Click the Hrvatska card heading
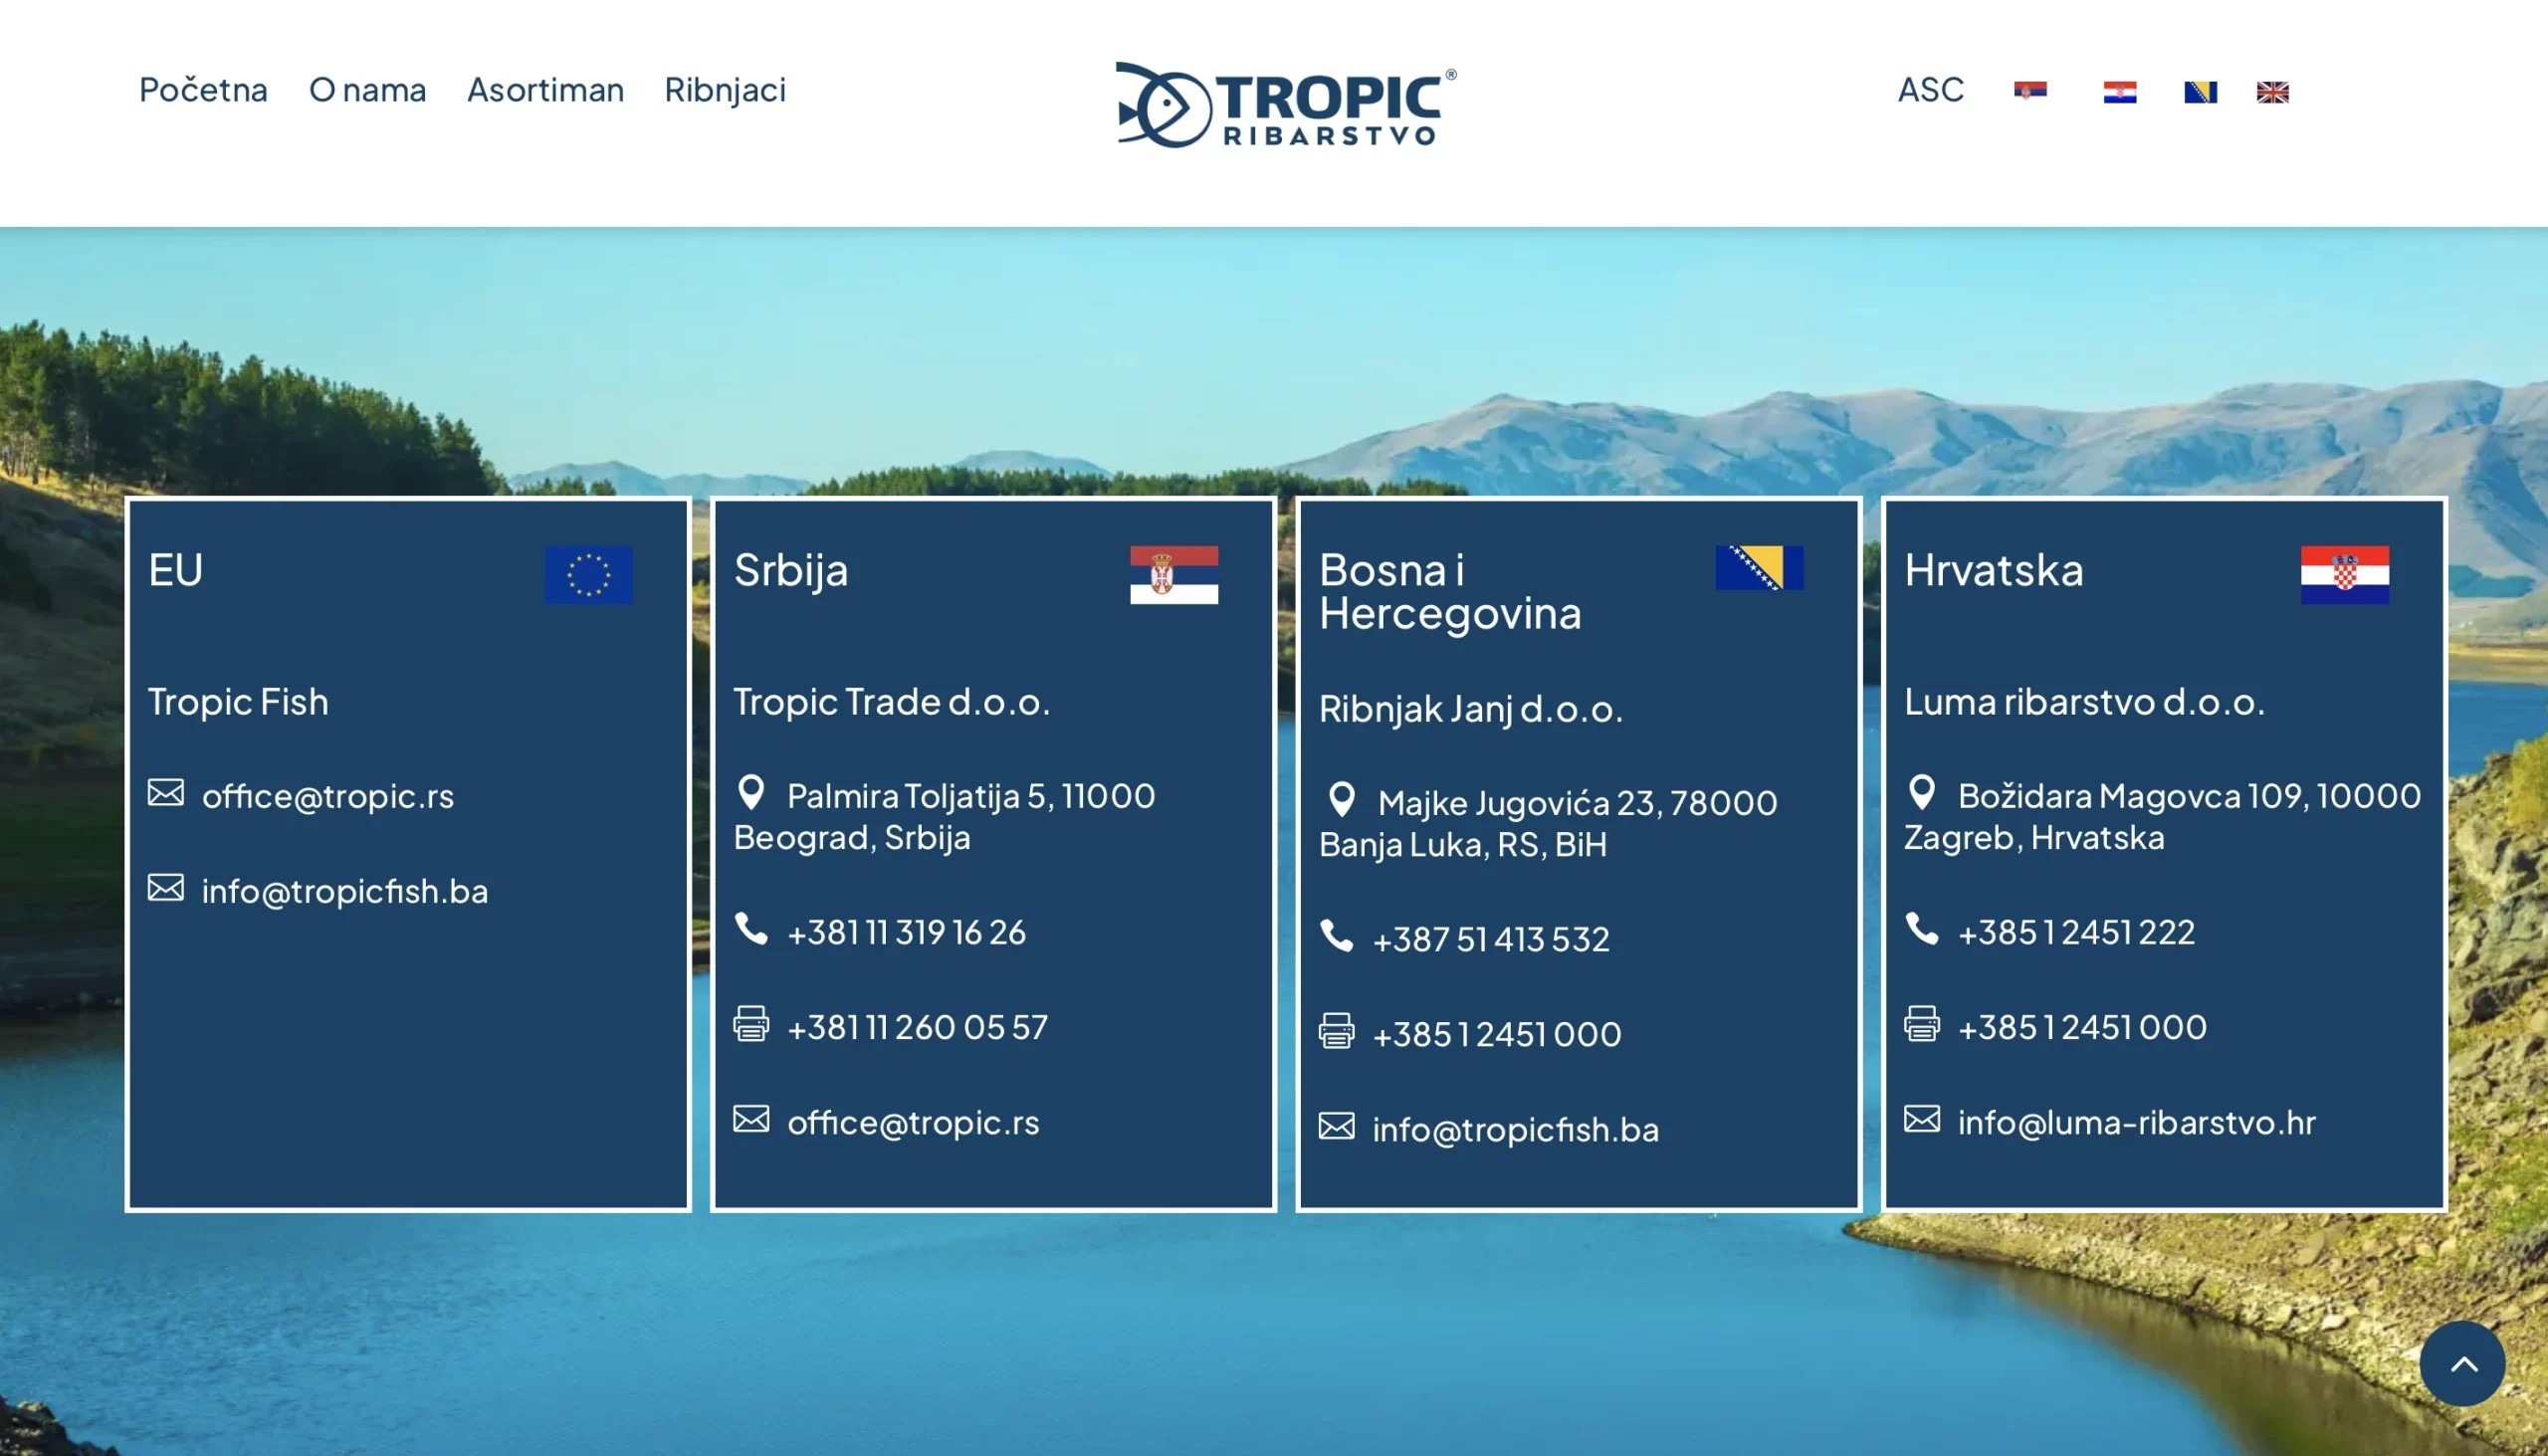The height and width of the screenshot is (1456, 2548). [1994, 570]
